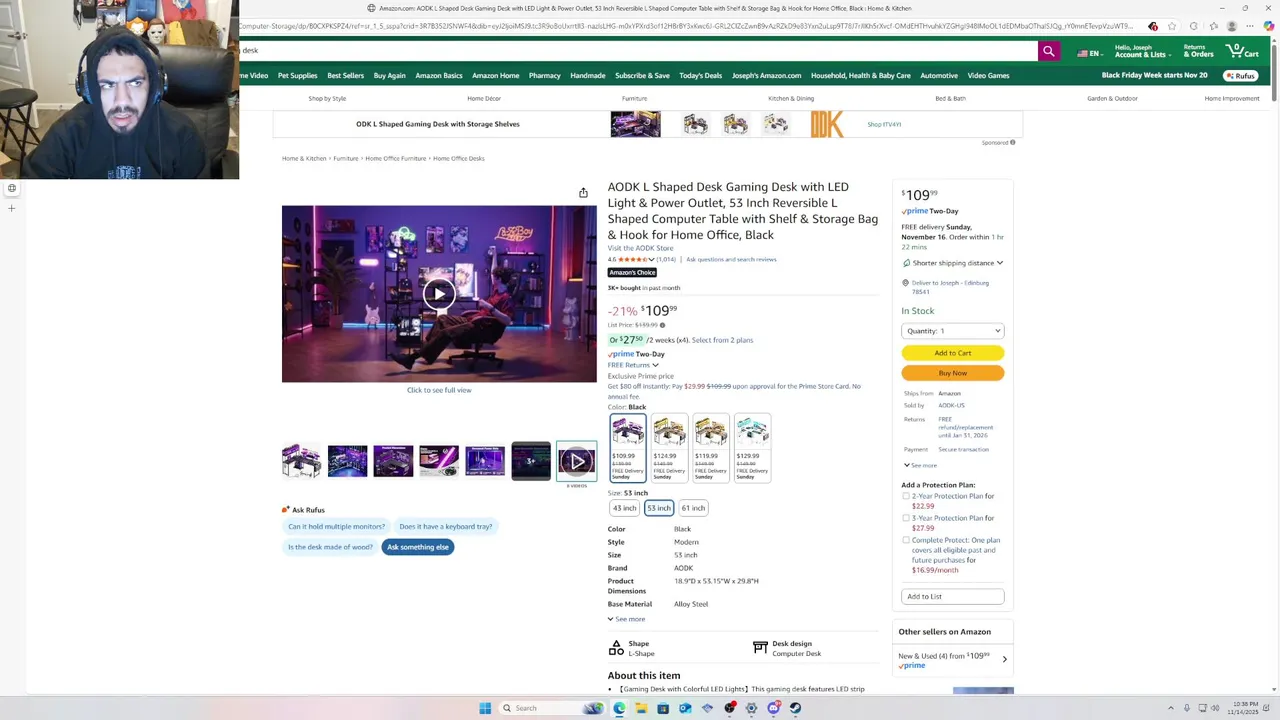Check the 3-Year Protection Plan checkbox
The image size is (1280, 720).
(x=906, y=518)
